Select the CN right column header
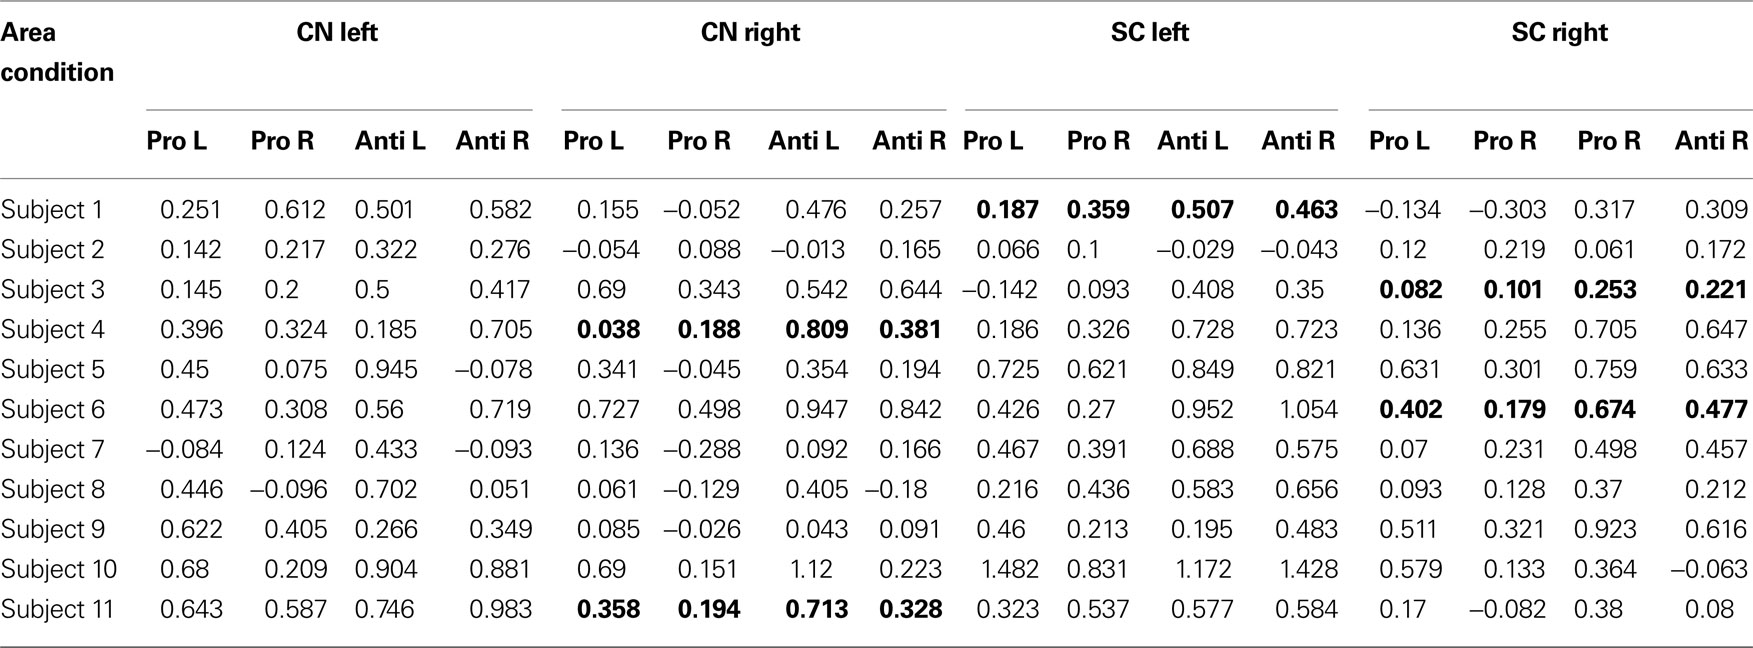This screenshot has height=648, width=1753. point(750,33)
